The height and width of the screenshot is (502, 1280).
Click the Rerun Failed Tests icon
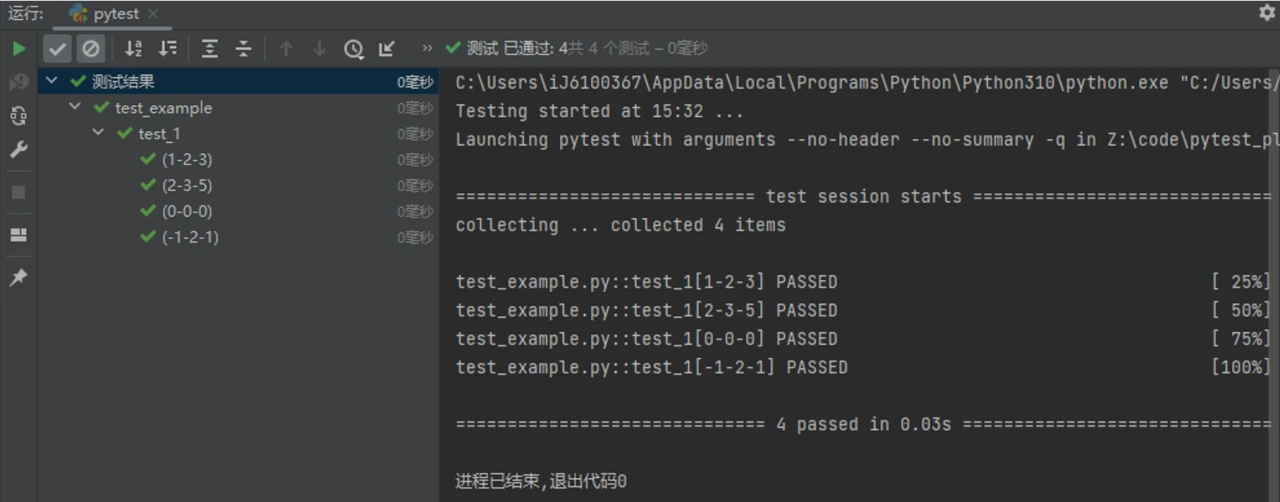point(18,82)
